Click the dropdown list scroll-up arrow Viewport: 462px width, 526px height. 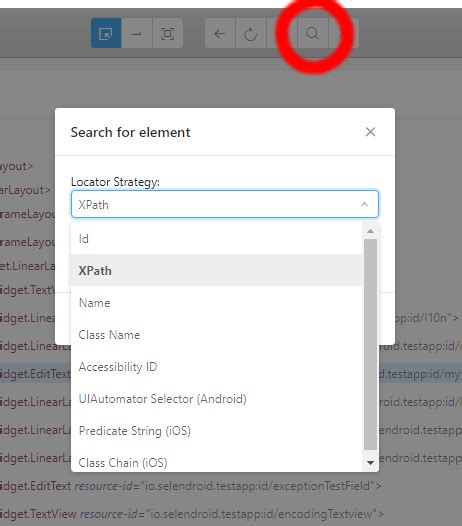pos(370,231)
